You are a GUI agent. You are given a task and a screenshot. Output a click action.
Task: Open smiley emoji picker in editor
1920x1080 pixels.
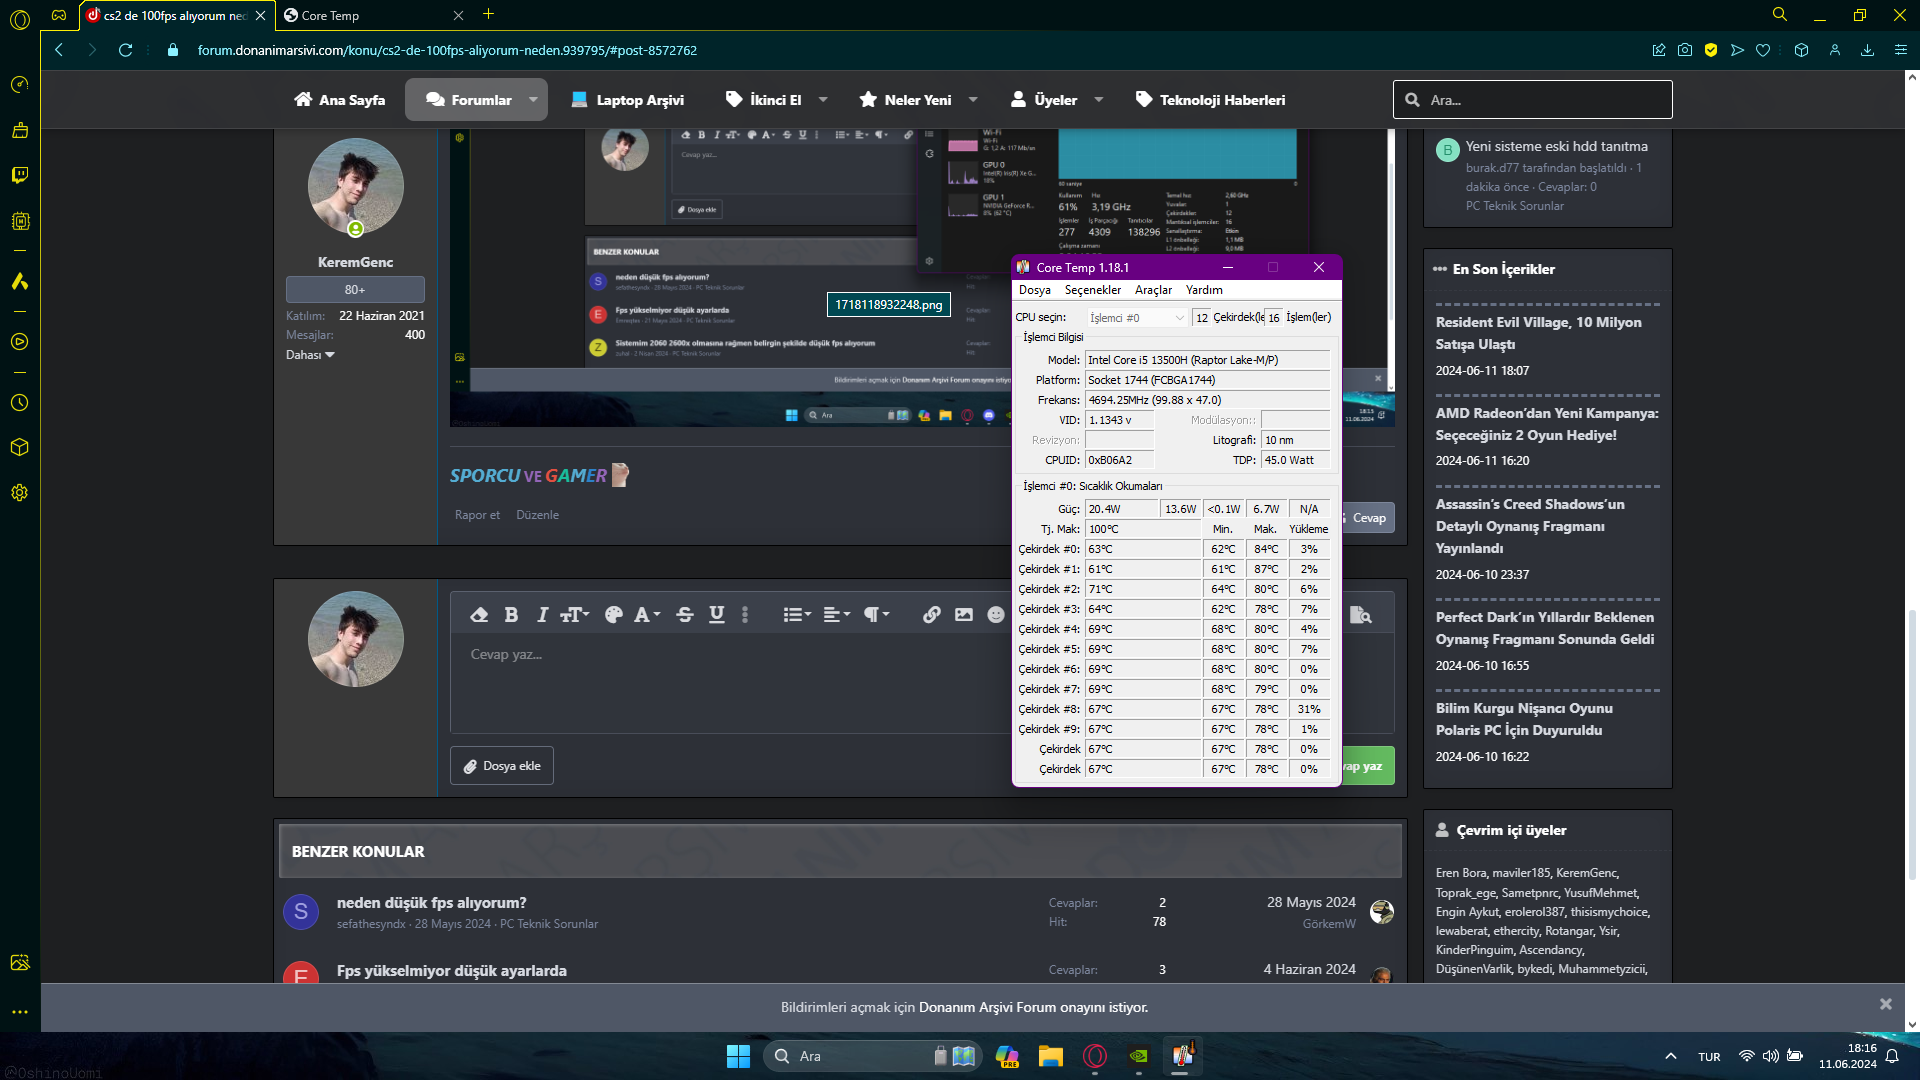(x=996, y=614)
